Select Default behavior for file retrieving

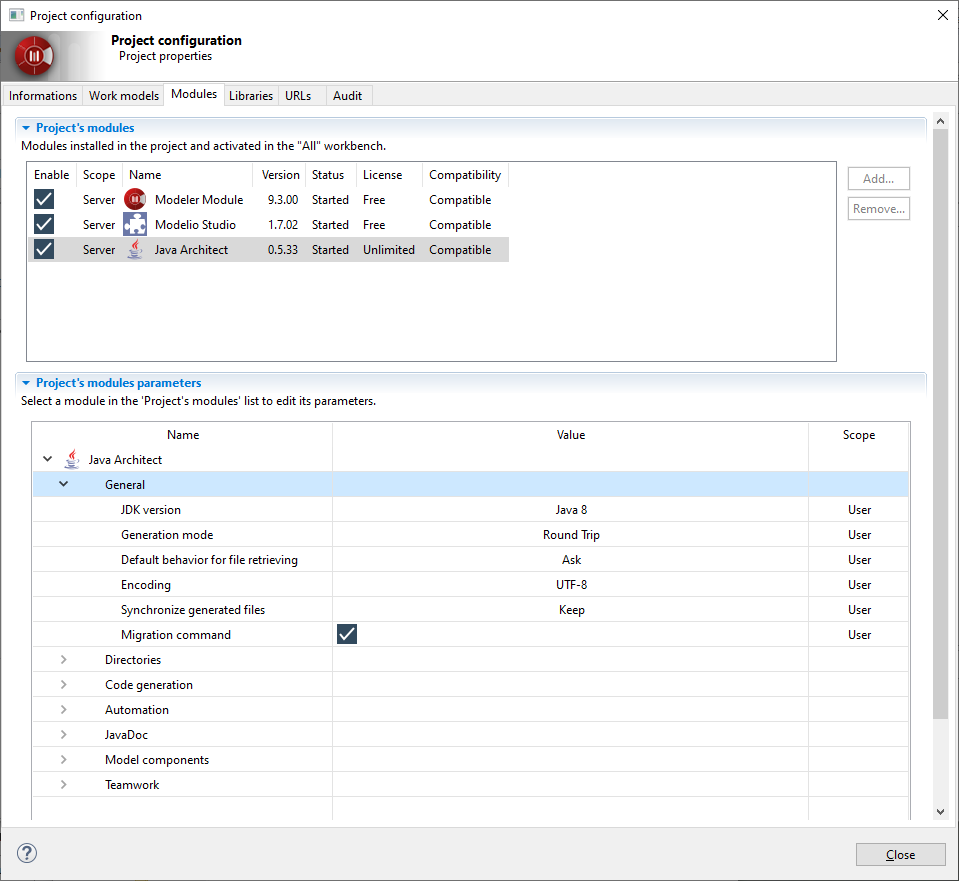point(209,560)
